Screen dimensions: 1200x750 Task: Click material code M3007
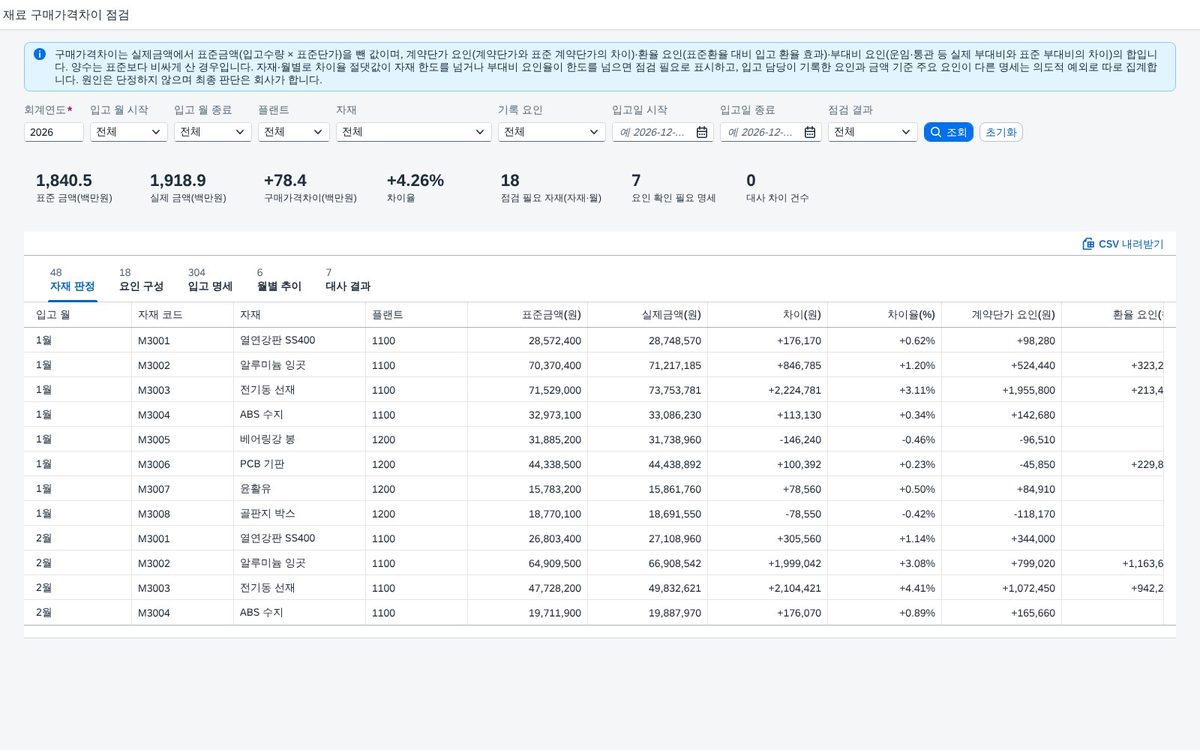(154, 489)
